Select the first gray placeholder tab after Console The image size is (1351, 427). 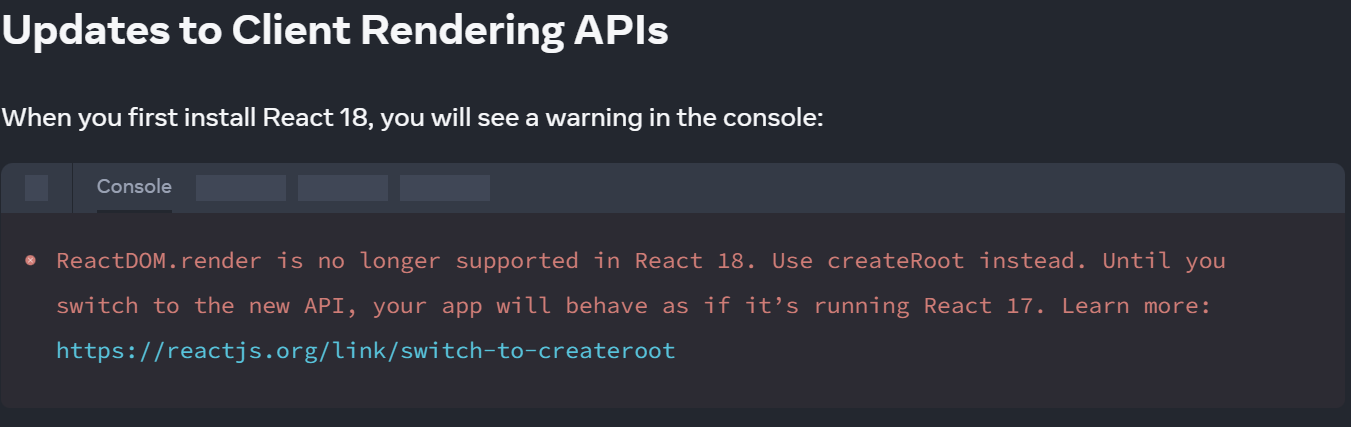(241, 188)
